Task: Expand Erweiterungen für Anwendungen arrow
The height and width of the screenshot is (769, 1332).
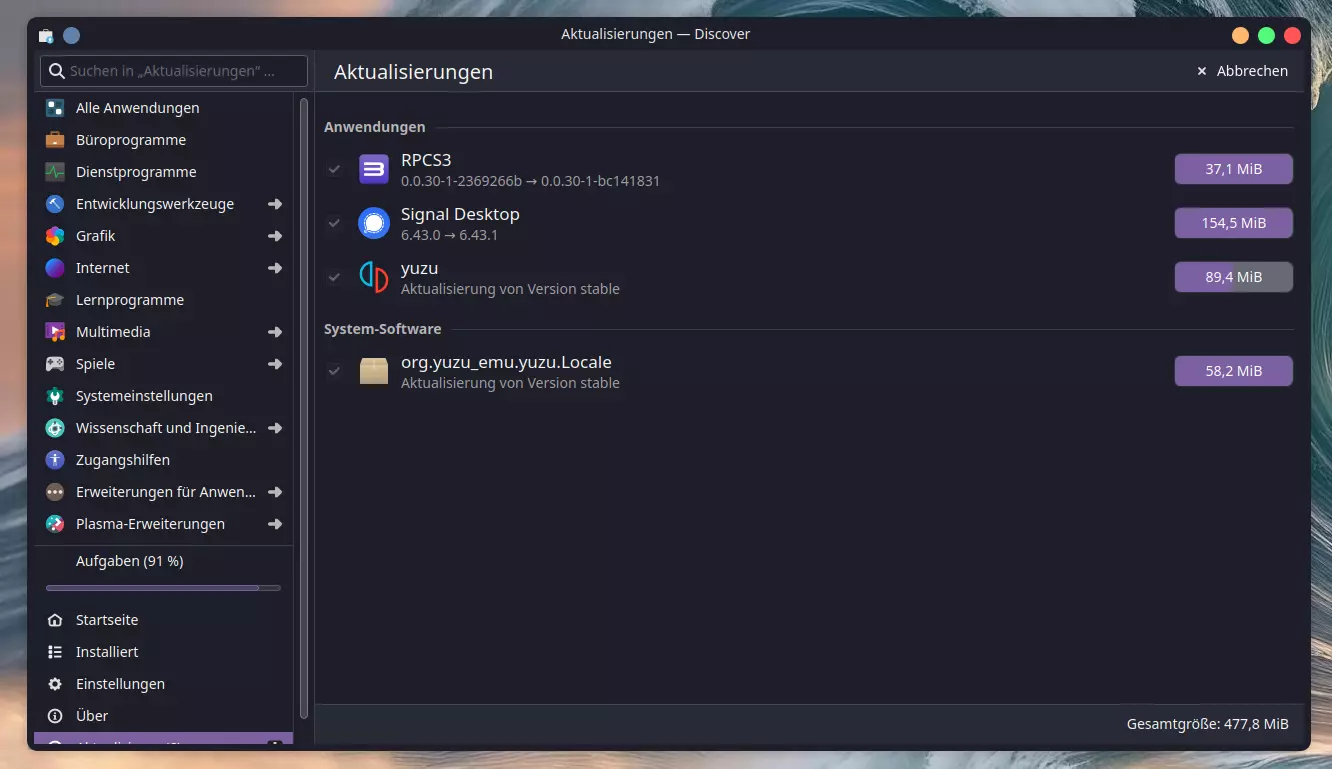Action: pos(275,492)
